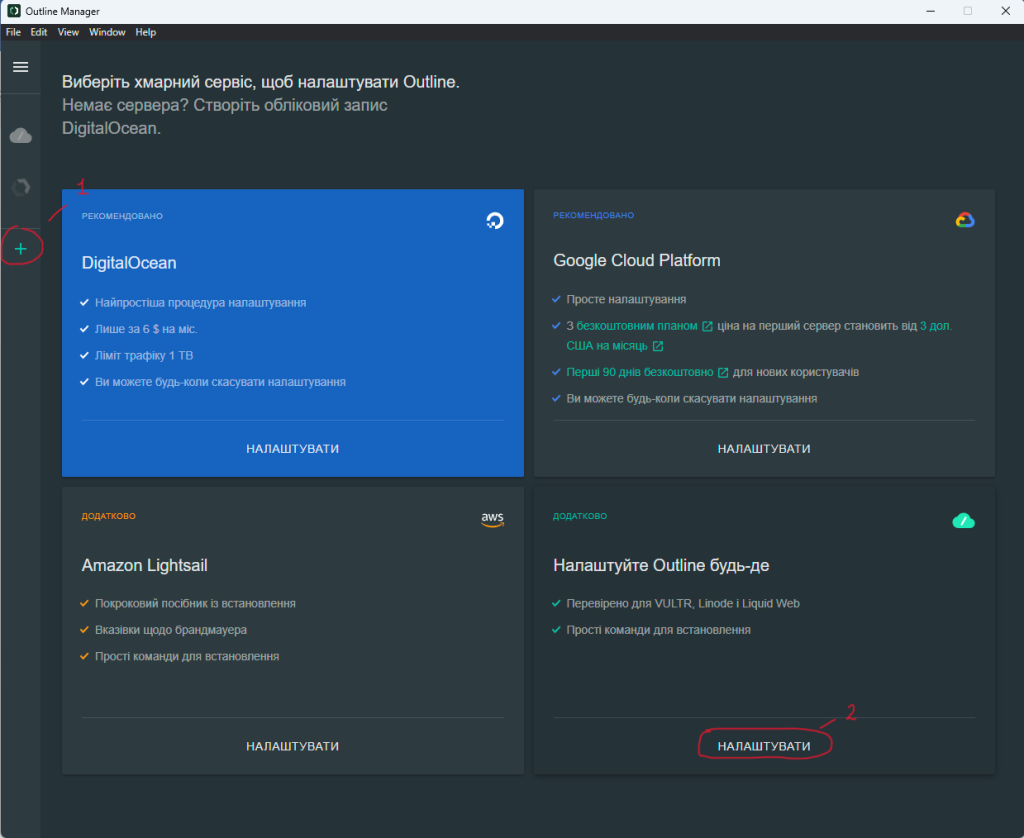Click the DigitalOcean logo on the blue card
The image size is (1024, 838).
(x=493, y=221)
